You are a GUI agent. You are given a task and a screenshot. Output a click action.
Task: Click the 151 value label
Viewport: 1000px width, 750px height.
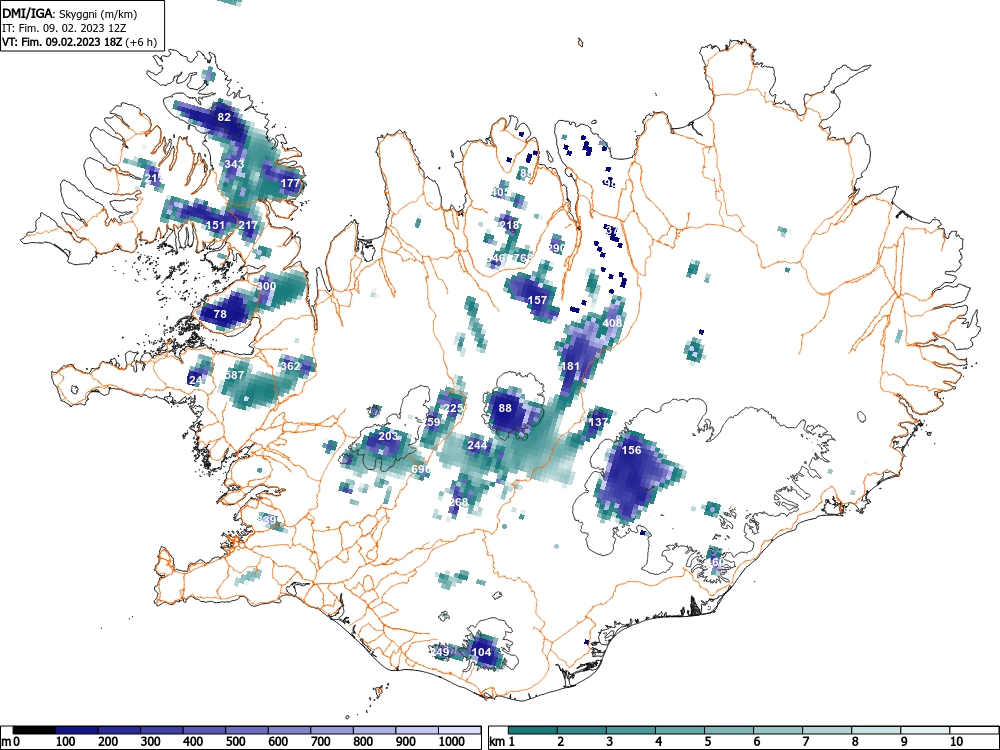[216, 225]
